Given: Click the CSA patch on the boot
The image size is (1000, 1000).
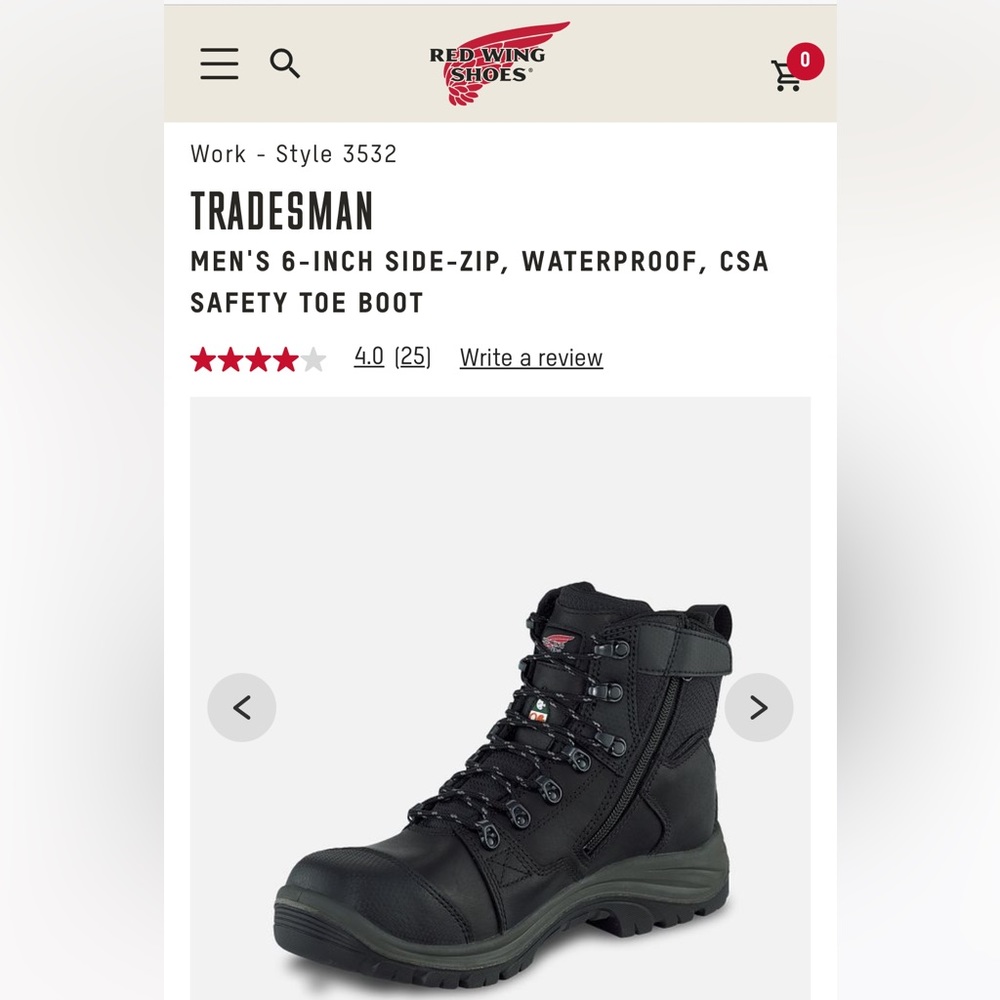Looking at the screenshot, I should 540,710.
